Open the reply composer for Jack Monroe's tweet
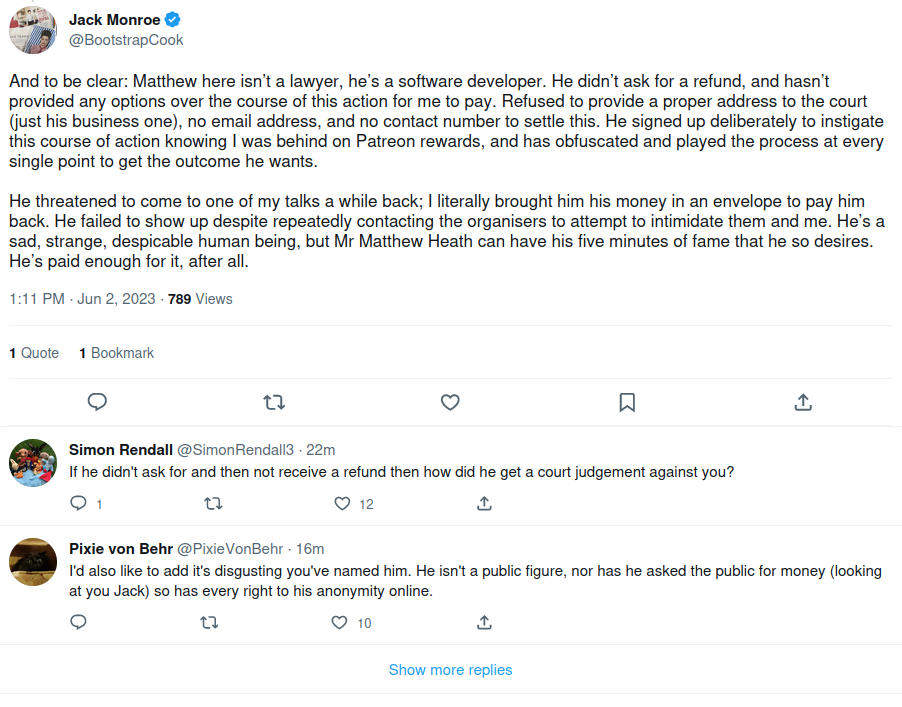The width and height of the screenshot is (902, 707). click(97, 402)
